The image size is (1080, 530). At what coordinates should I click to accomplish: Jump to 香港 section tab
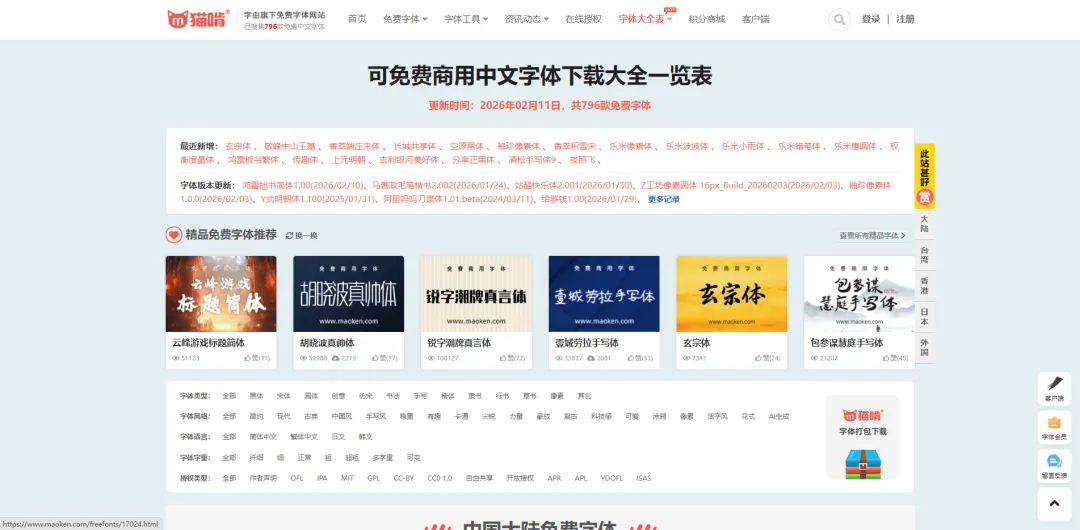924,286
